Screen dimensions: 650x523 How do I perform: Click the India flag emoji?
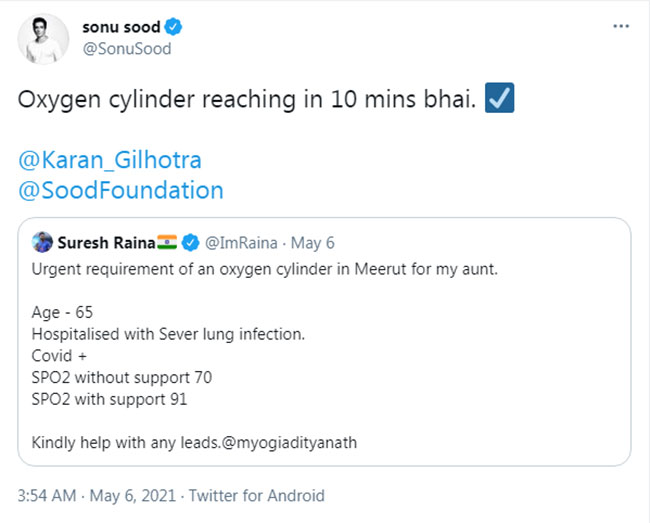click(165, 242)
